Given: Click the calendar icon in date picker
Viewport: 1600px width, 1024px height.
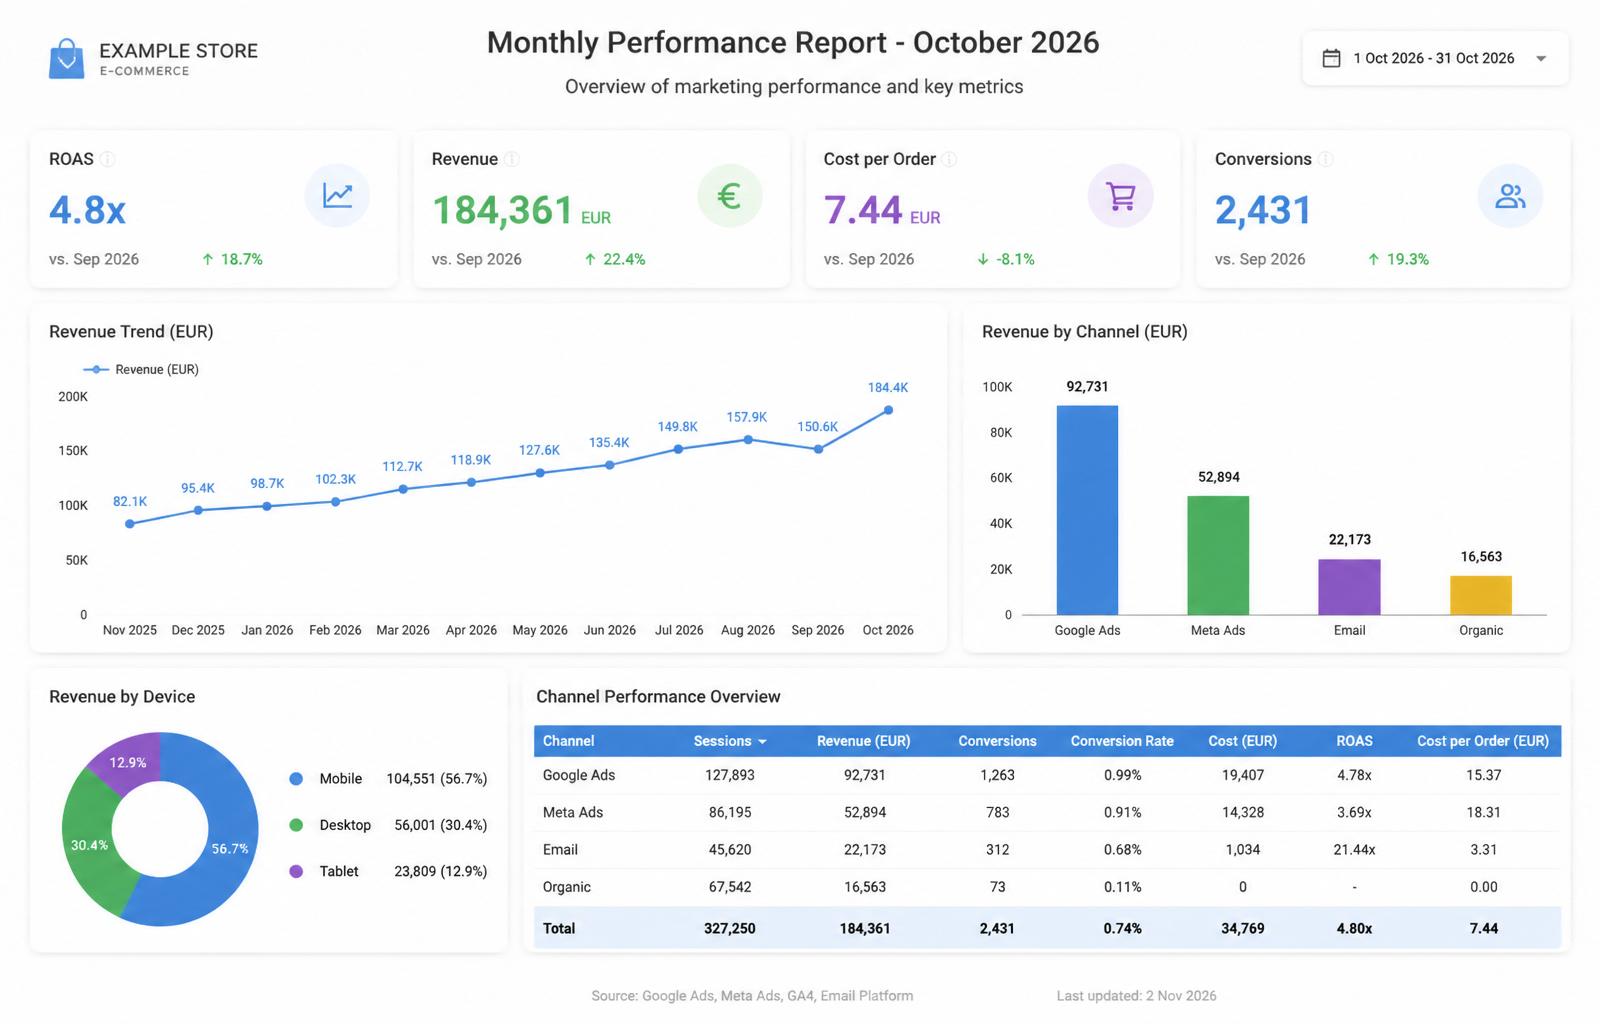Looking at the screenshot, I should pyautogui.click(x=1331, y=59).
